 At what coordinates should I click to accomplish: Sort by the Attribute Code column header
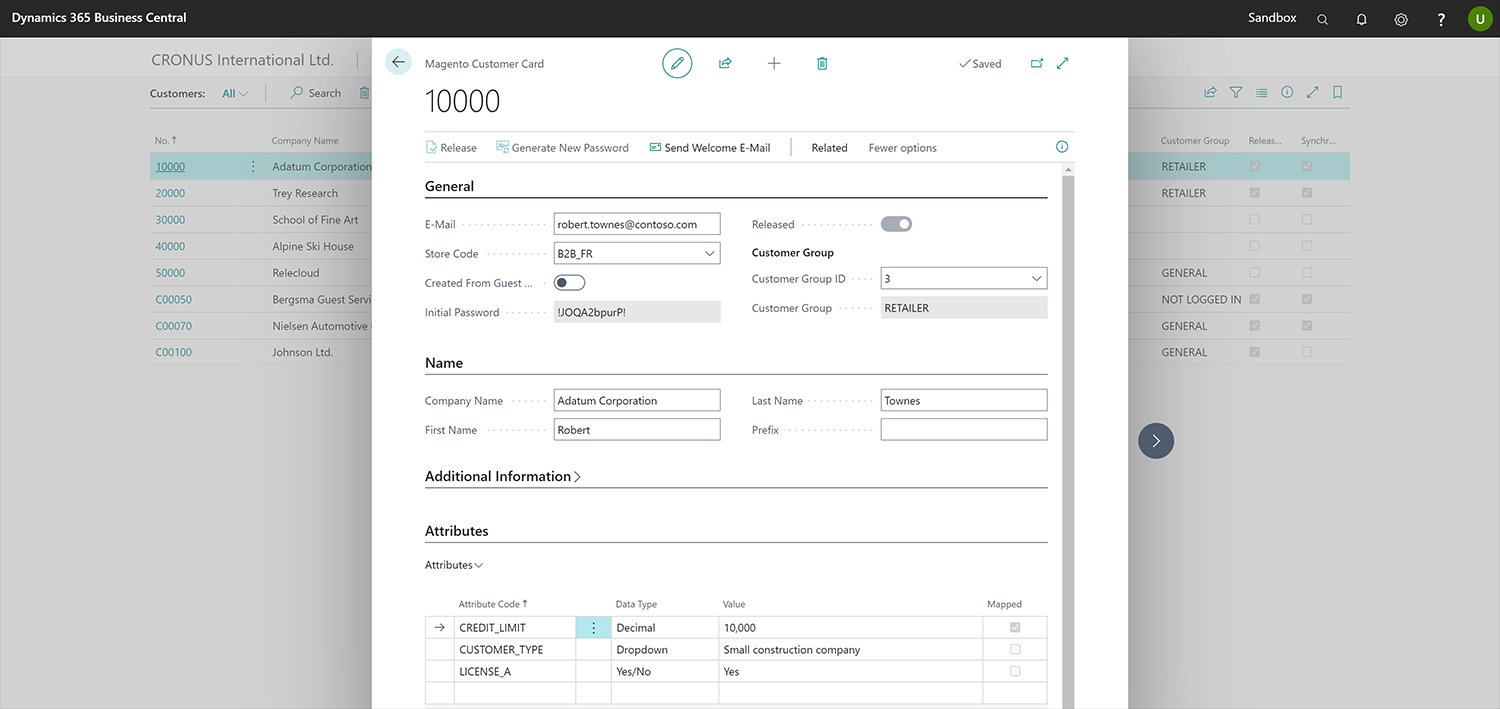click(493, 604)
